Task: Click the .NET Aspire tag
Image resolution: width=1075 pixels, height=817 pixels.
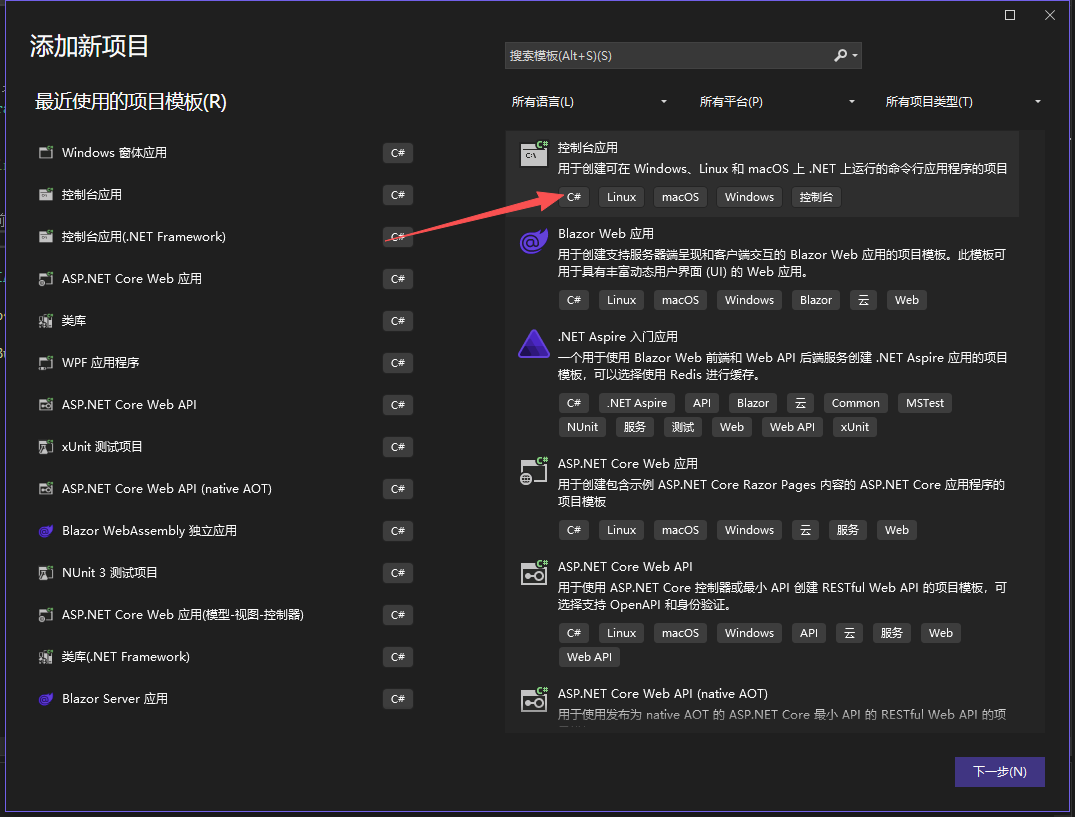Action: (x=637, y=403)
